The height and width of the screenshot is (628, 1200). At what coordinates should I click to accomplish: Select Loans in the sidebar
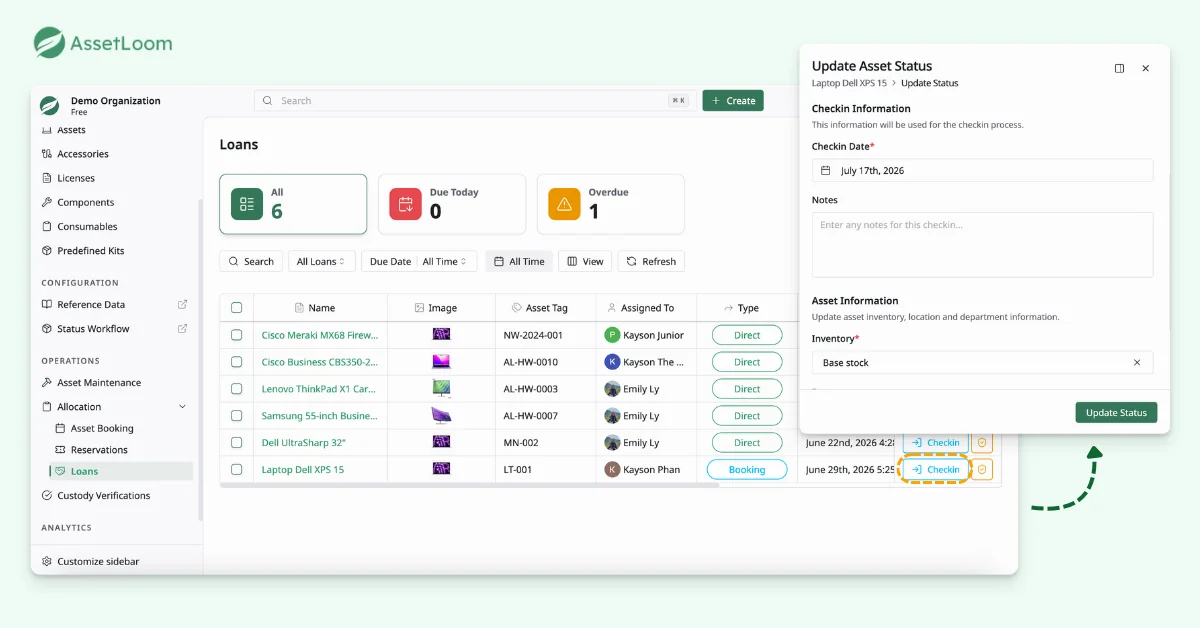point(121,471)
